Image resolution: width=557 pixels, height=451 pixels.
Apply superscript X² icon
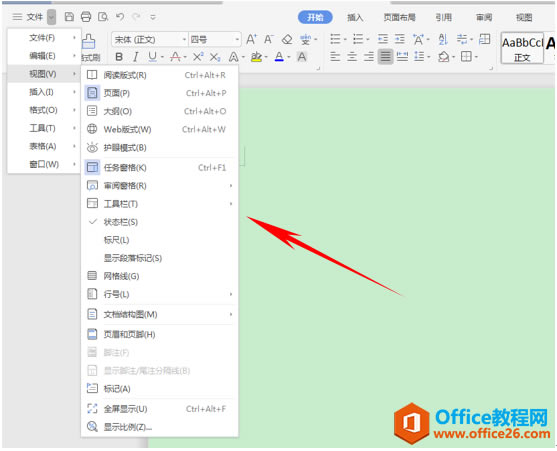(x=198, y=57)
